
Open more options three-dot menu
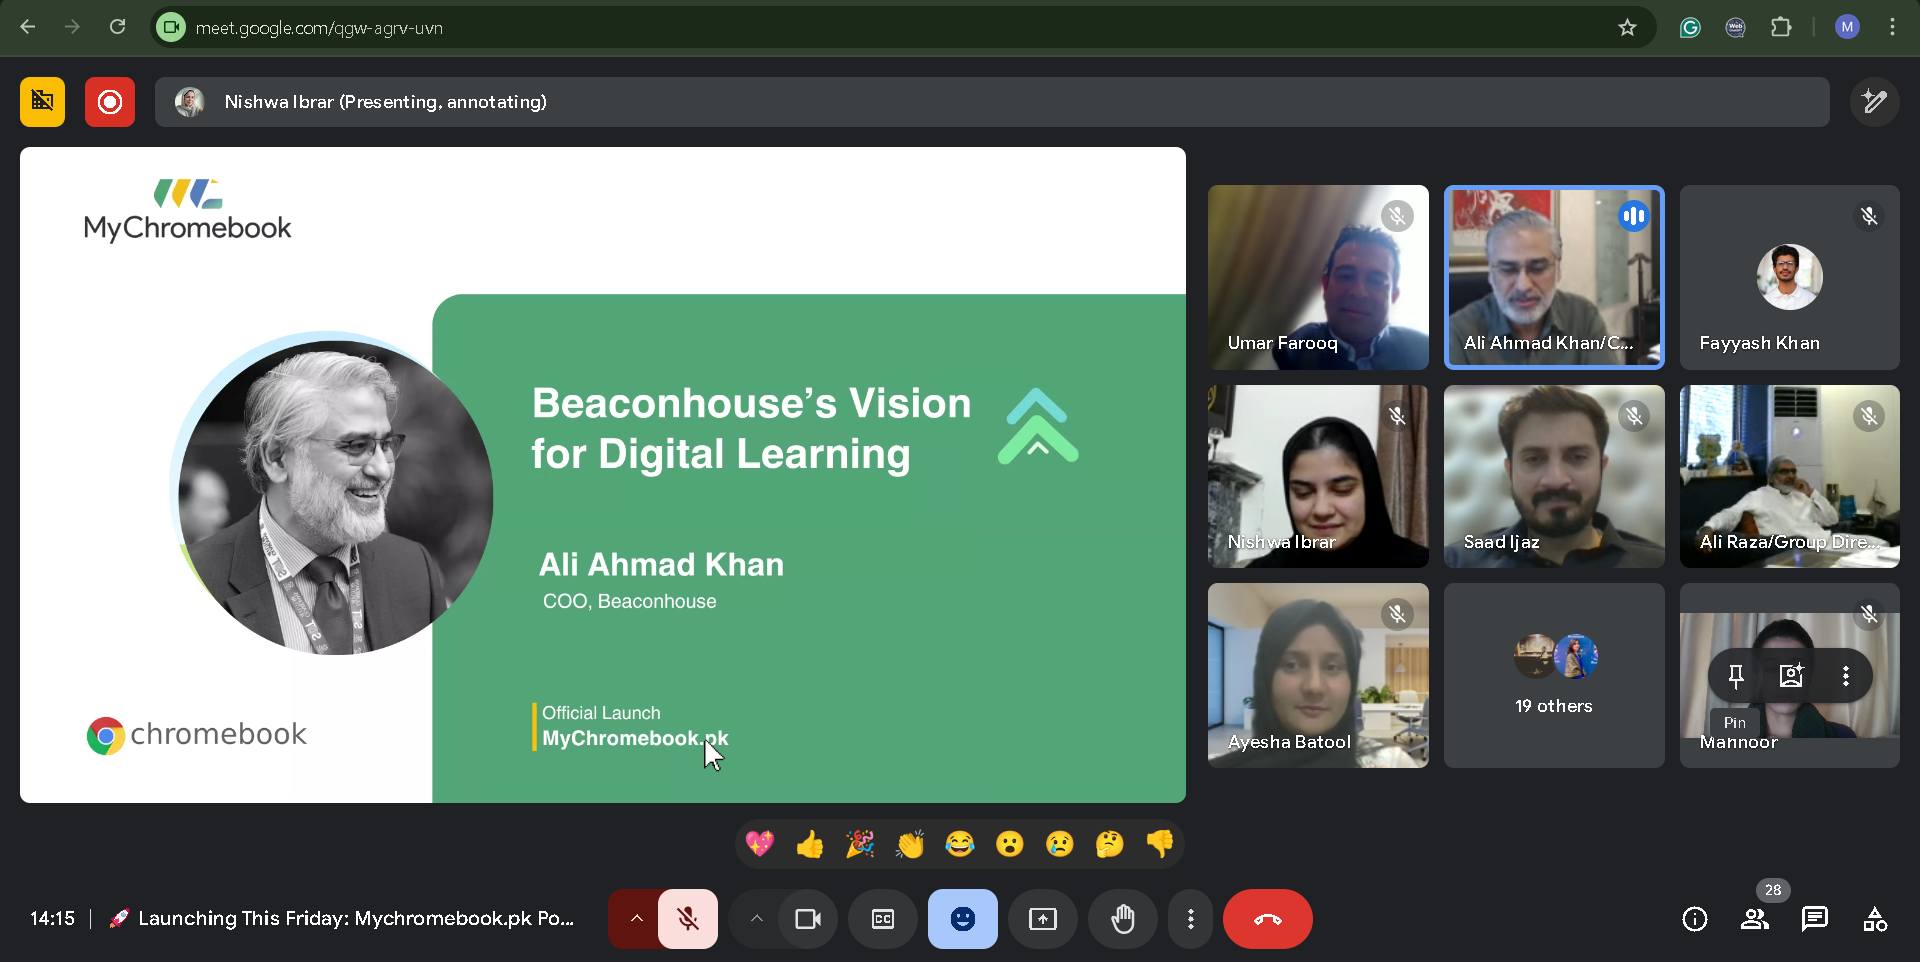point(1190,919)
